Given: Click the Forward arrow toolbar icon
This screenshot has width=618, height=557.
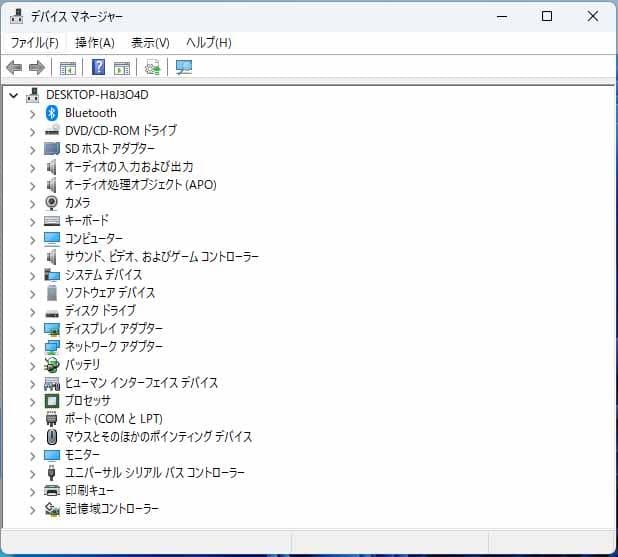Looking at the screenshot, I should [x=37, y=67].
